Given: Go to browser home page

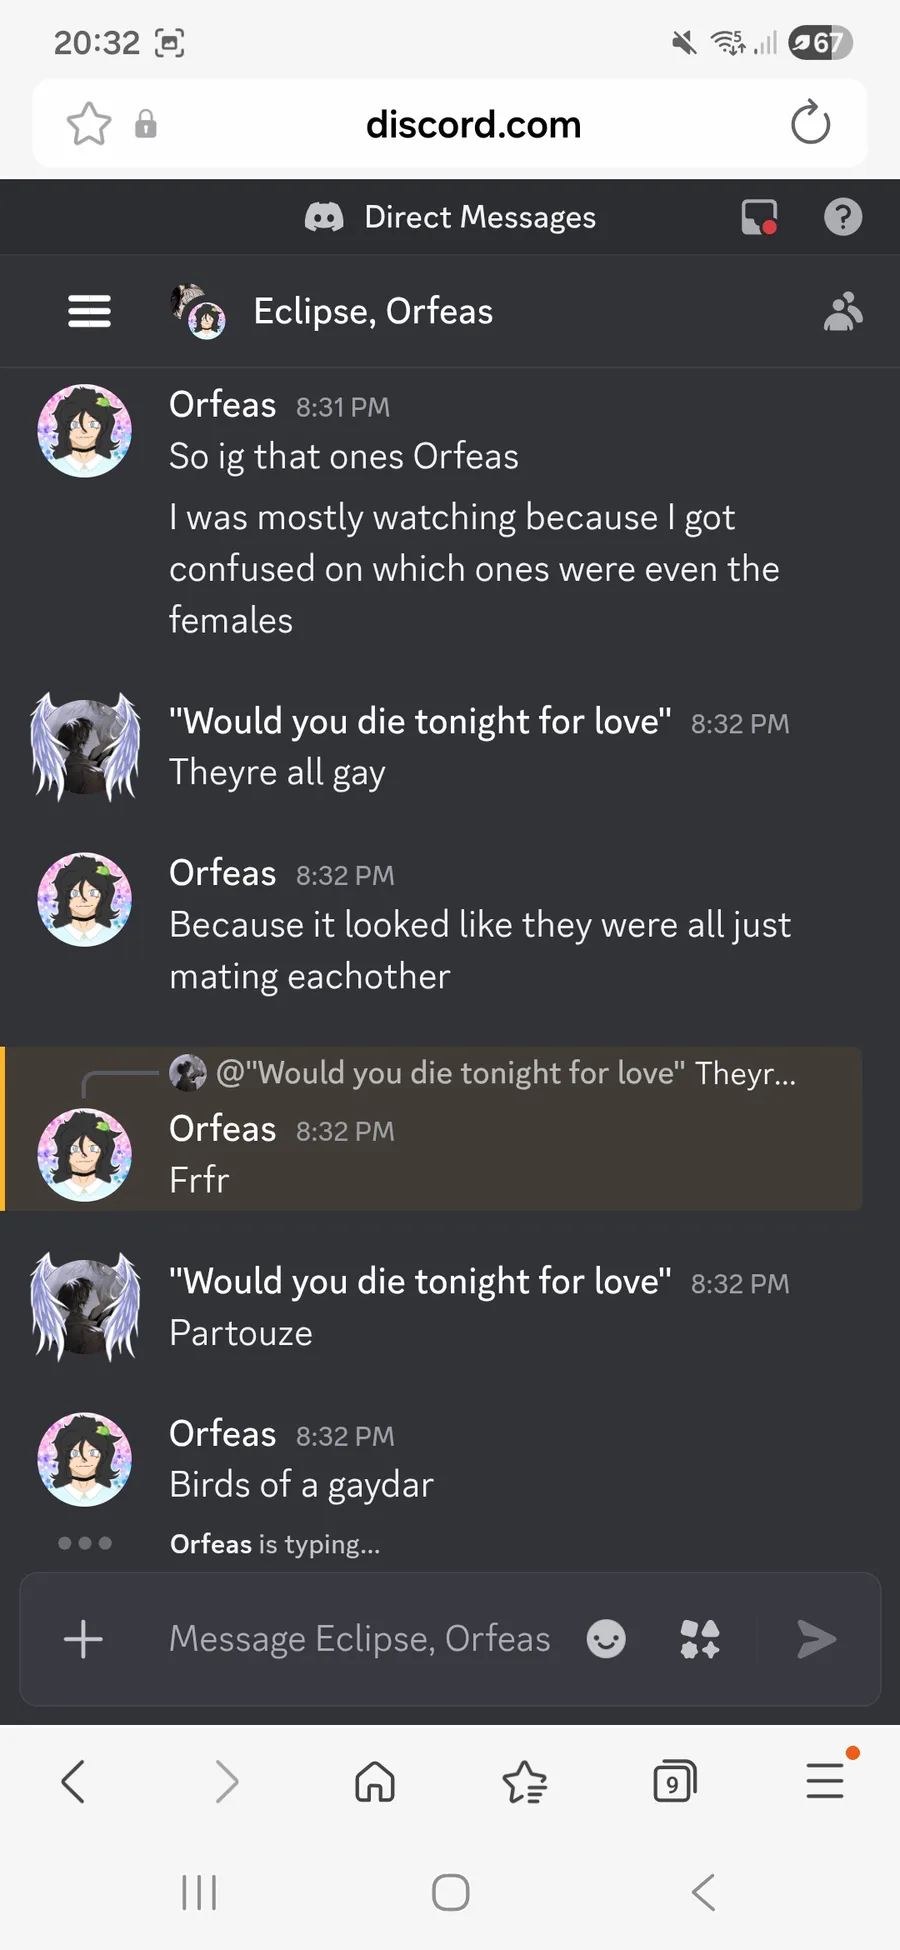Looking at the screenshot, I should tap(375, 1782).
